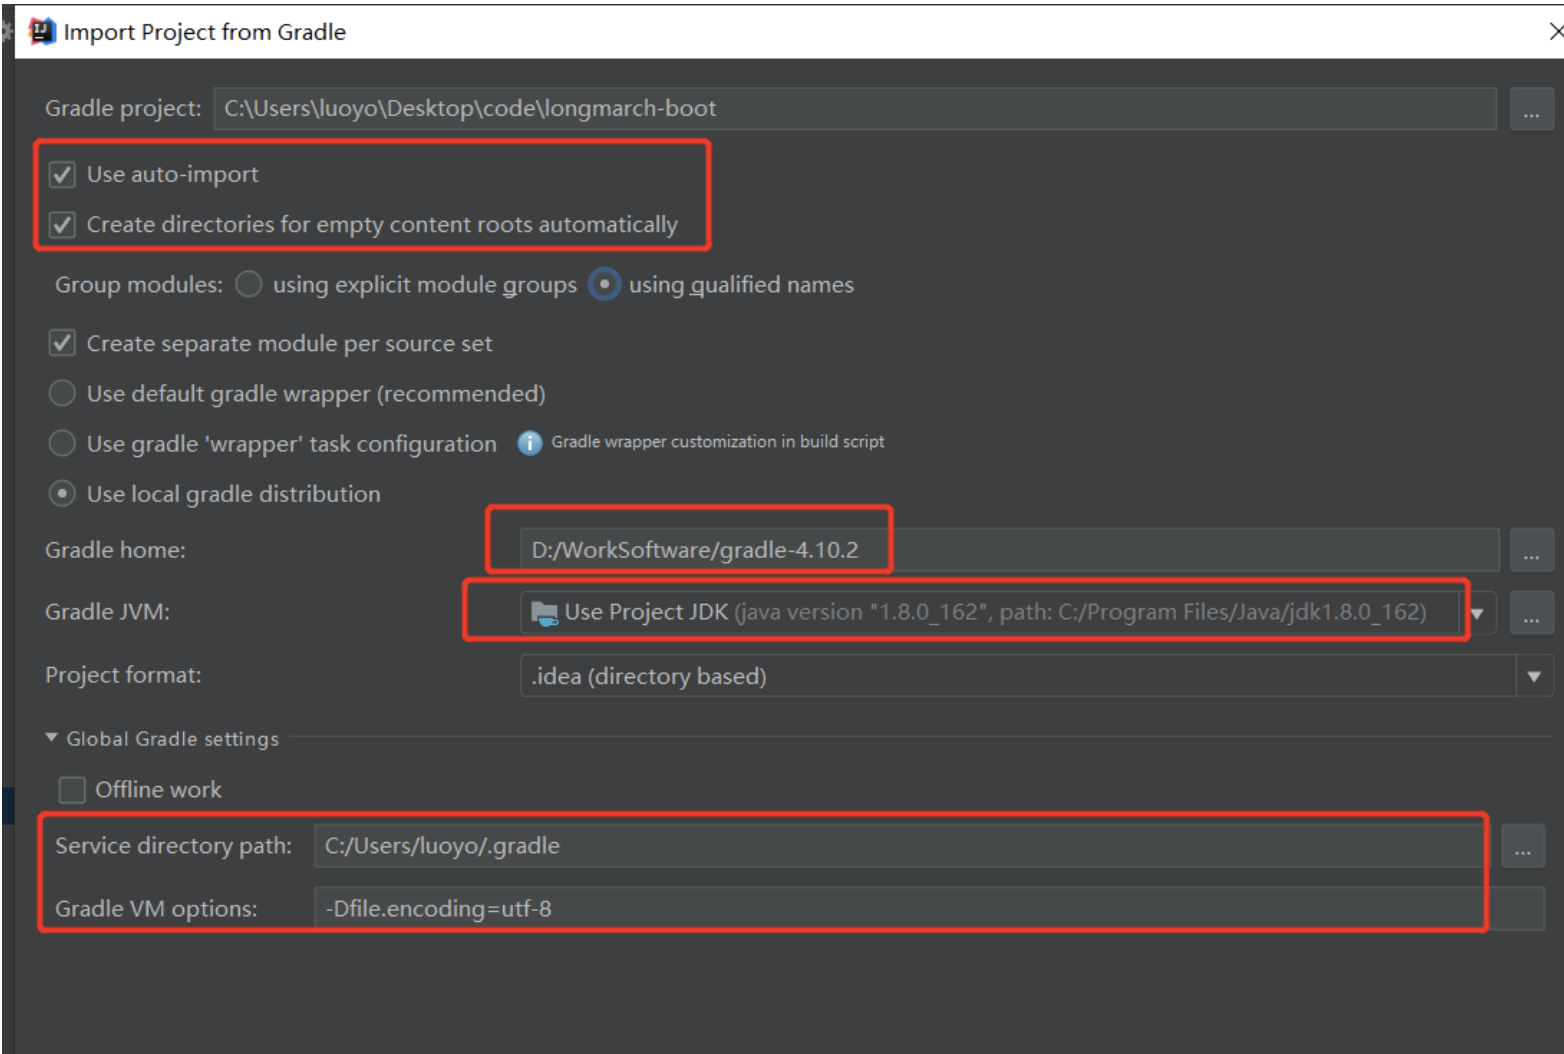1564x1054 pixels.
Task: Enable Offline work checkbox
Action: click(x=72, y=790)
